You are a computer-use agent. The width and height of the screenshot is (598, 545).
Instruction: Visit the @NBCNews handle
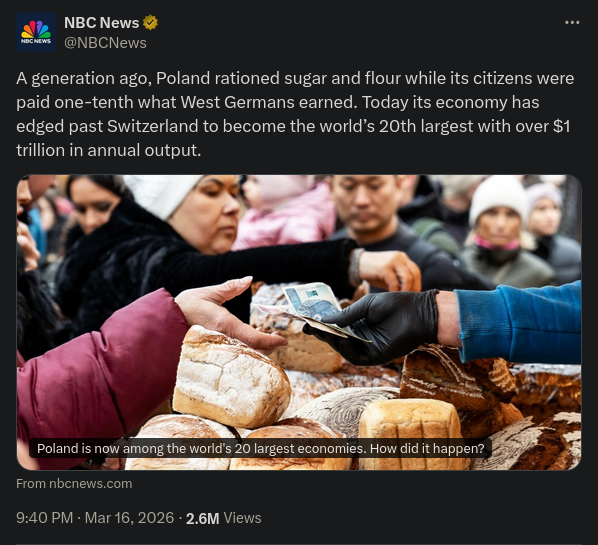pos(105,43)
